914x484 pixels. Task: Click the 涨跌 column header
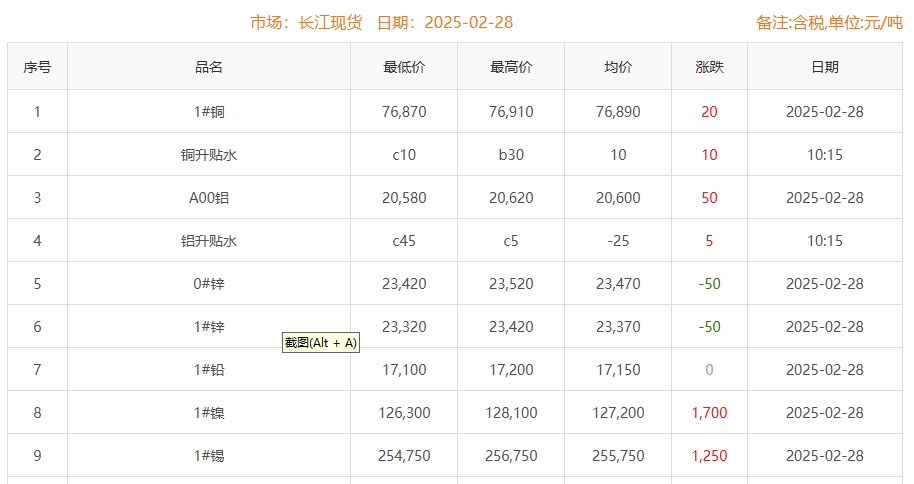709,67
